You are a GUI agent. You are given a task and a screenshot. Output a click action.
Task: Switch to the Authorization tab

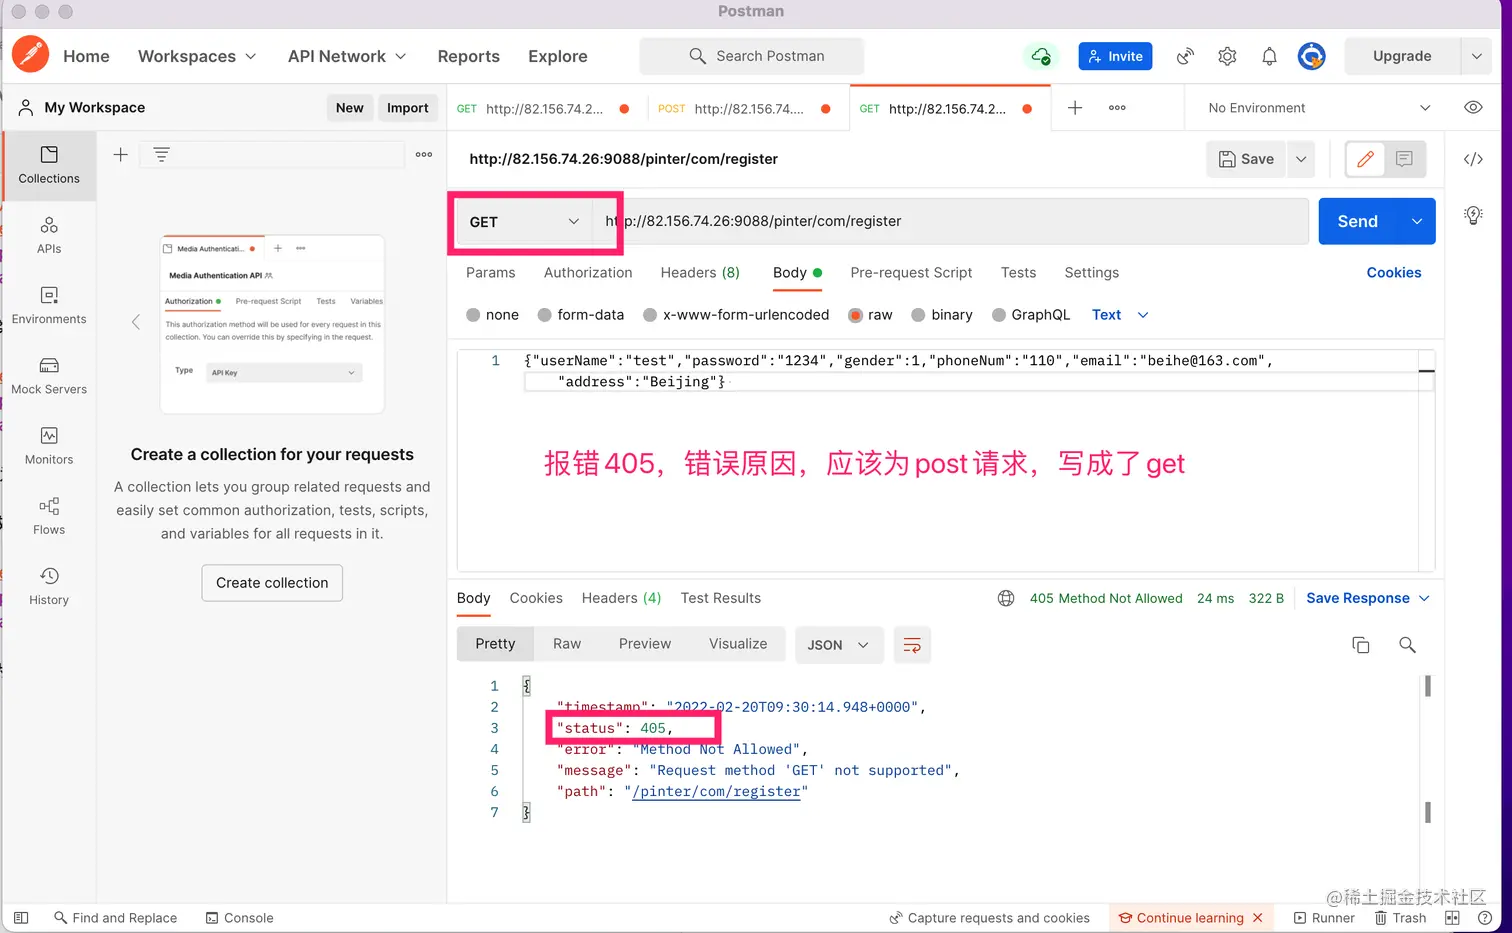[588, 273]
